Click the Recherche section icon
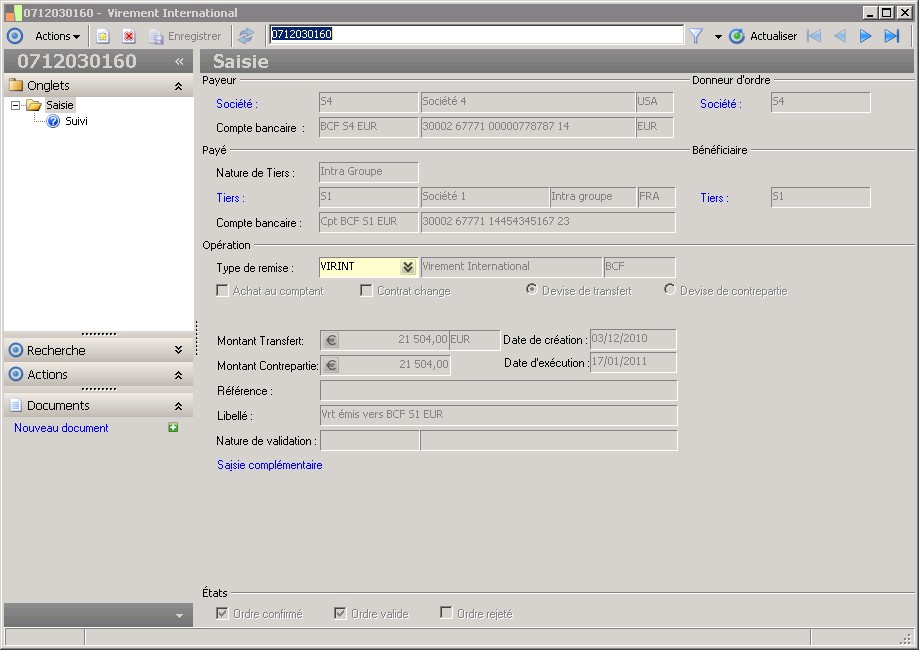919x650 pixels. [16, 350]
